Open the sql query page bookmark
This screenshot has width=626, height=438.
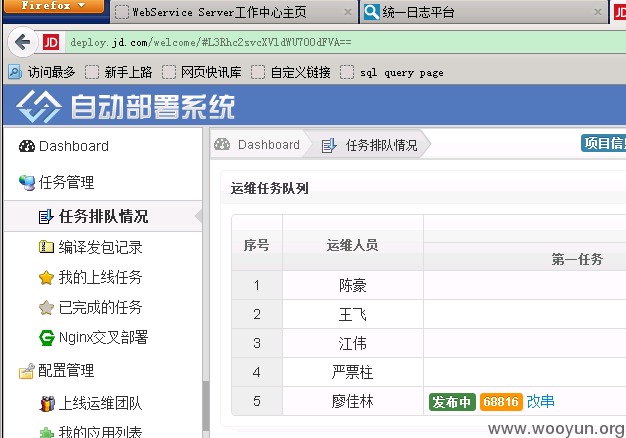point(392,72)
